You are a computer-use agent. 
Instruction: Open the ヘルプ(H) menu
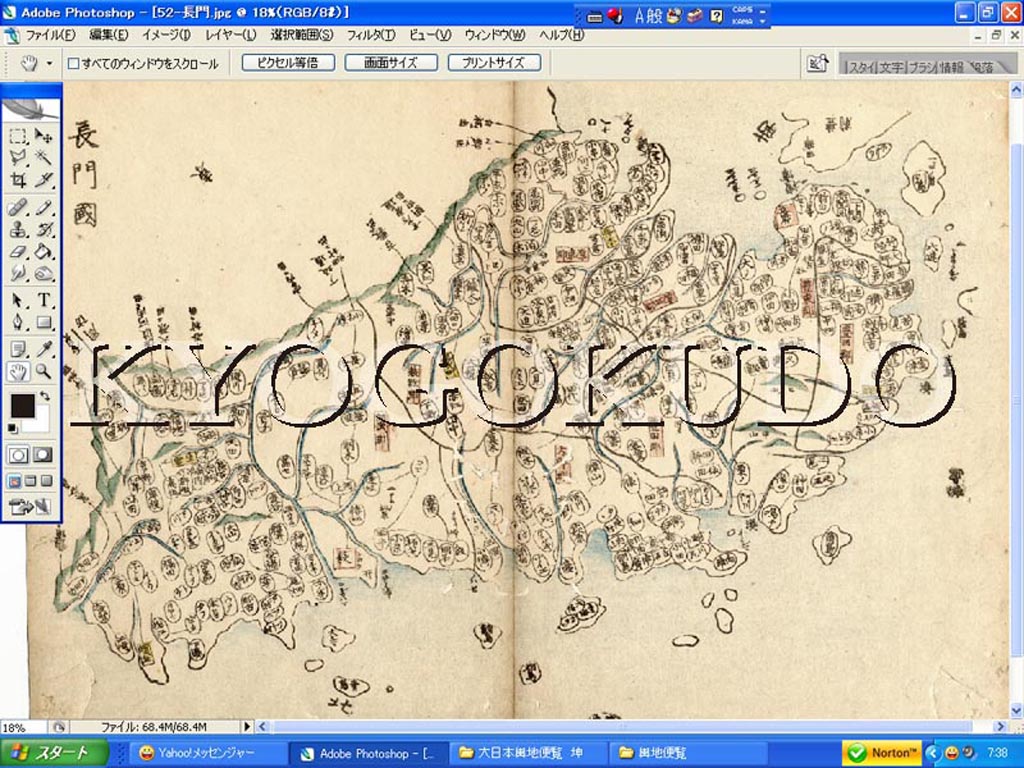[x=561, y=35]
